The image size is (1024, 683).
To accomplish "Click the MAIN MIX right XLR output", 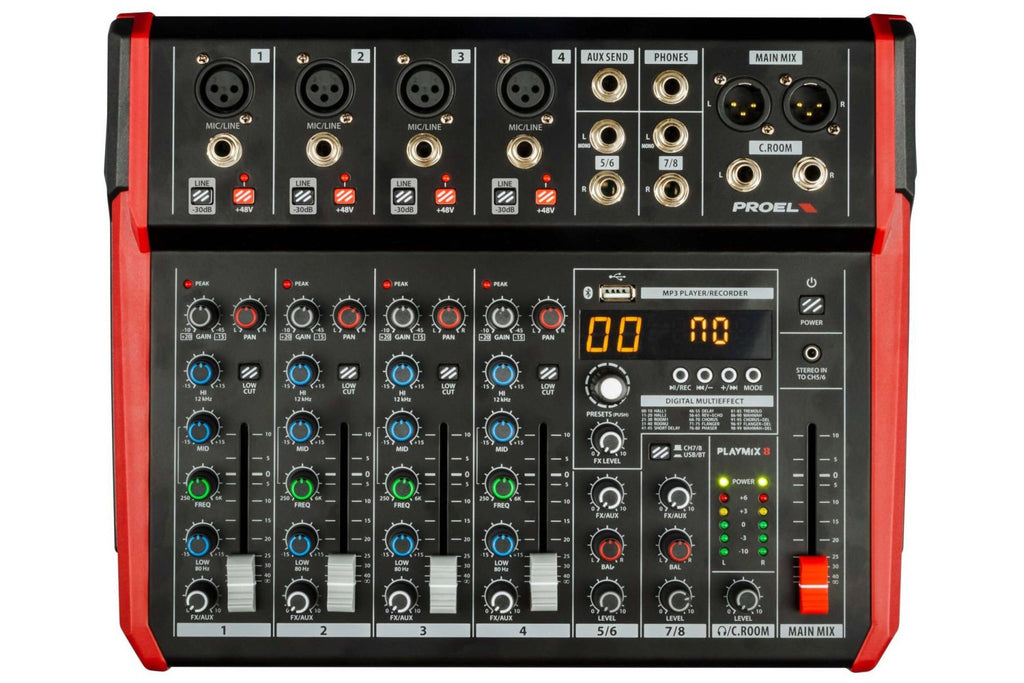I will click(x=810, y=104).
